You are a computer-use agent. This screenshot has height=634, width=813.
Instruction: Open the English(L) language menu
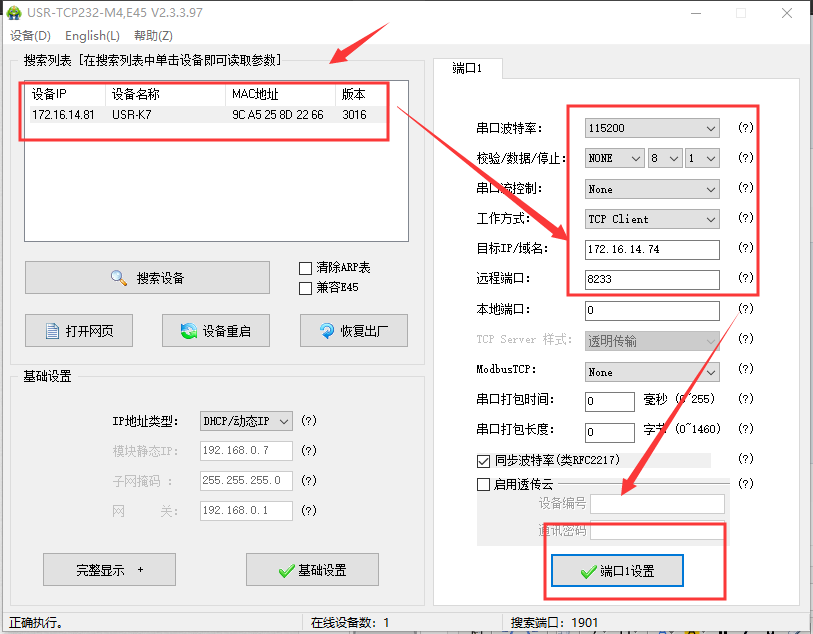[92, 35]
